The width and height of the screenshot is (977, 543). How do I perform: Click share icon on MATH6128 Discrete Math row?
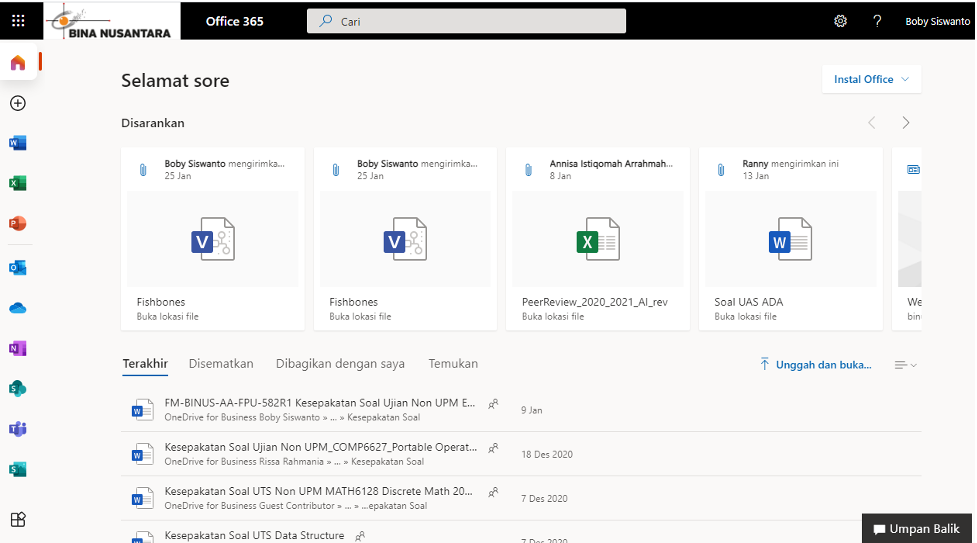493,493
